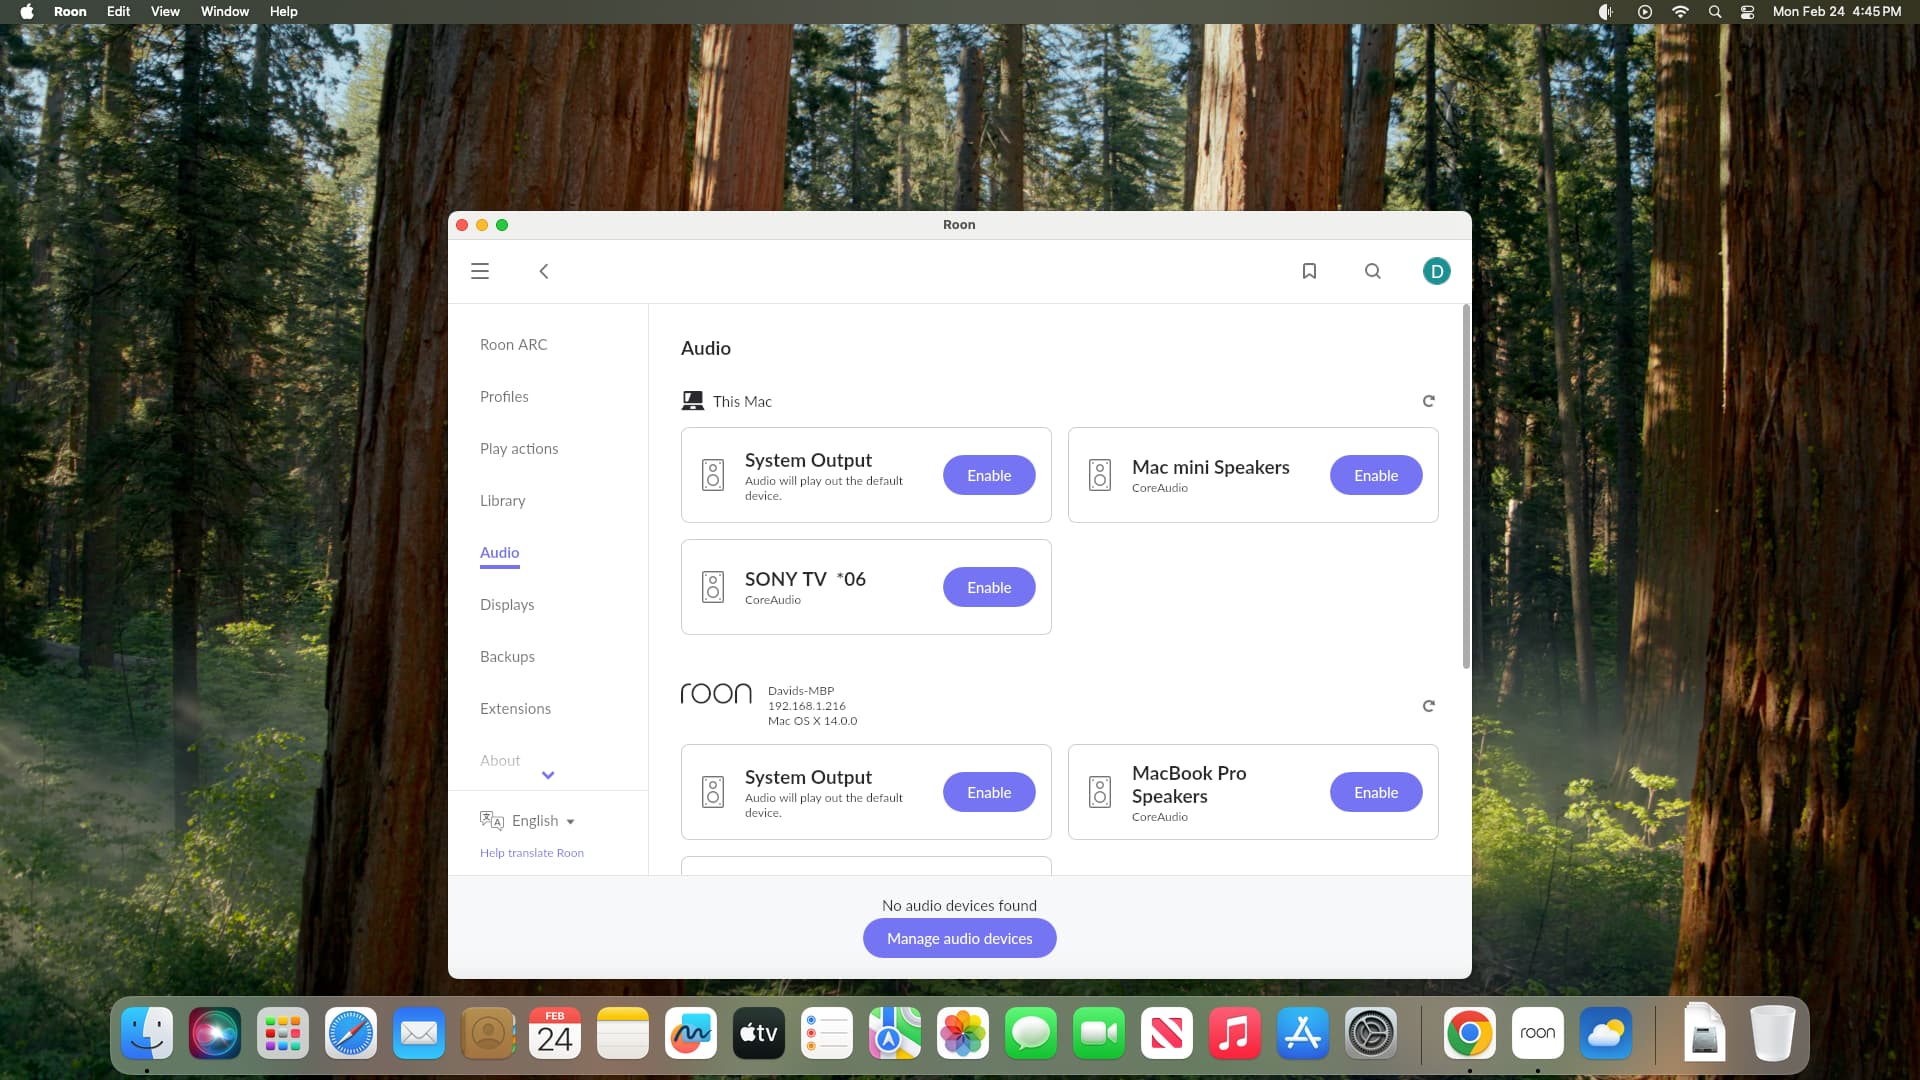This screenshot has width=1920, height=1080.
Task: Open the hamburger navigation menu
Action: point(480,271)
